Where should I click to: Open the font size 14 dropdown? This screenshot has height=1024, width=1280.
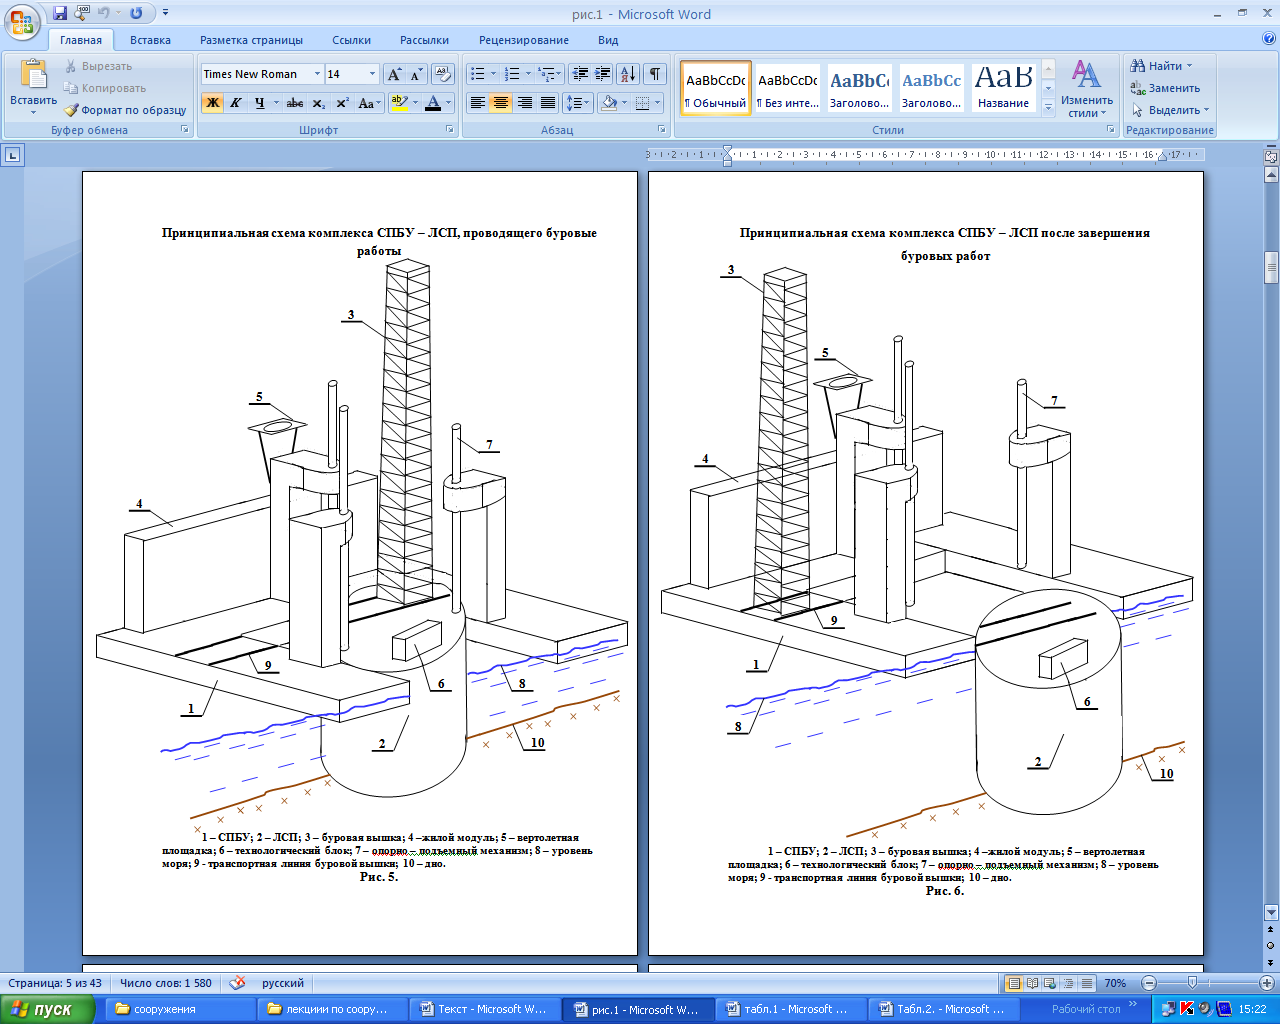(372, 74)
